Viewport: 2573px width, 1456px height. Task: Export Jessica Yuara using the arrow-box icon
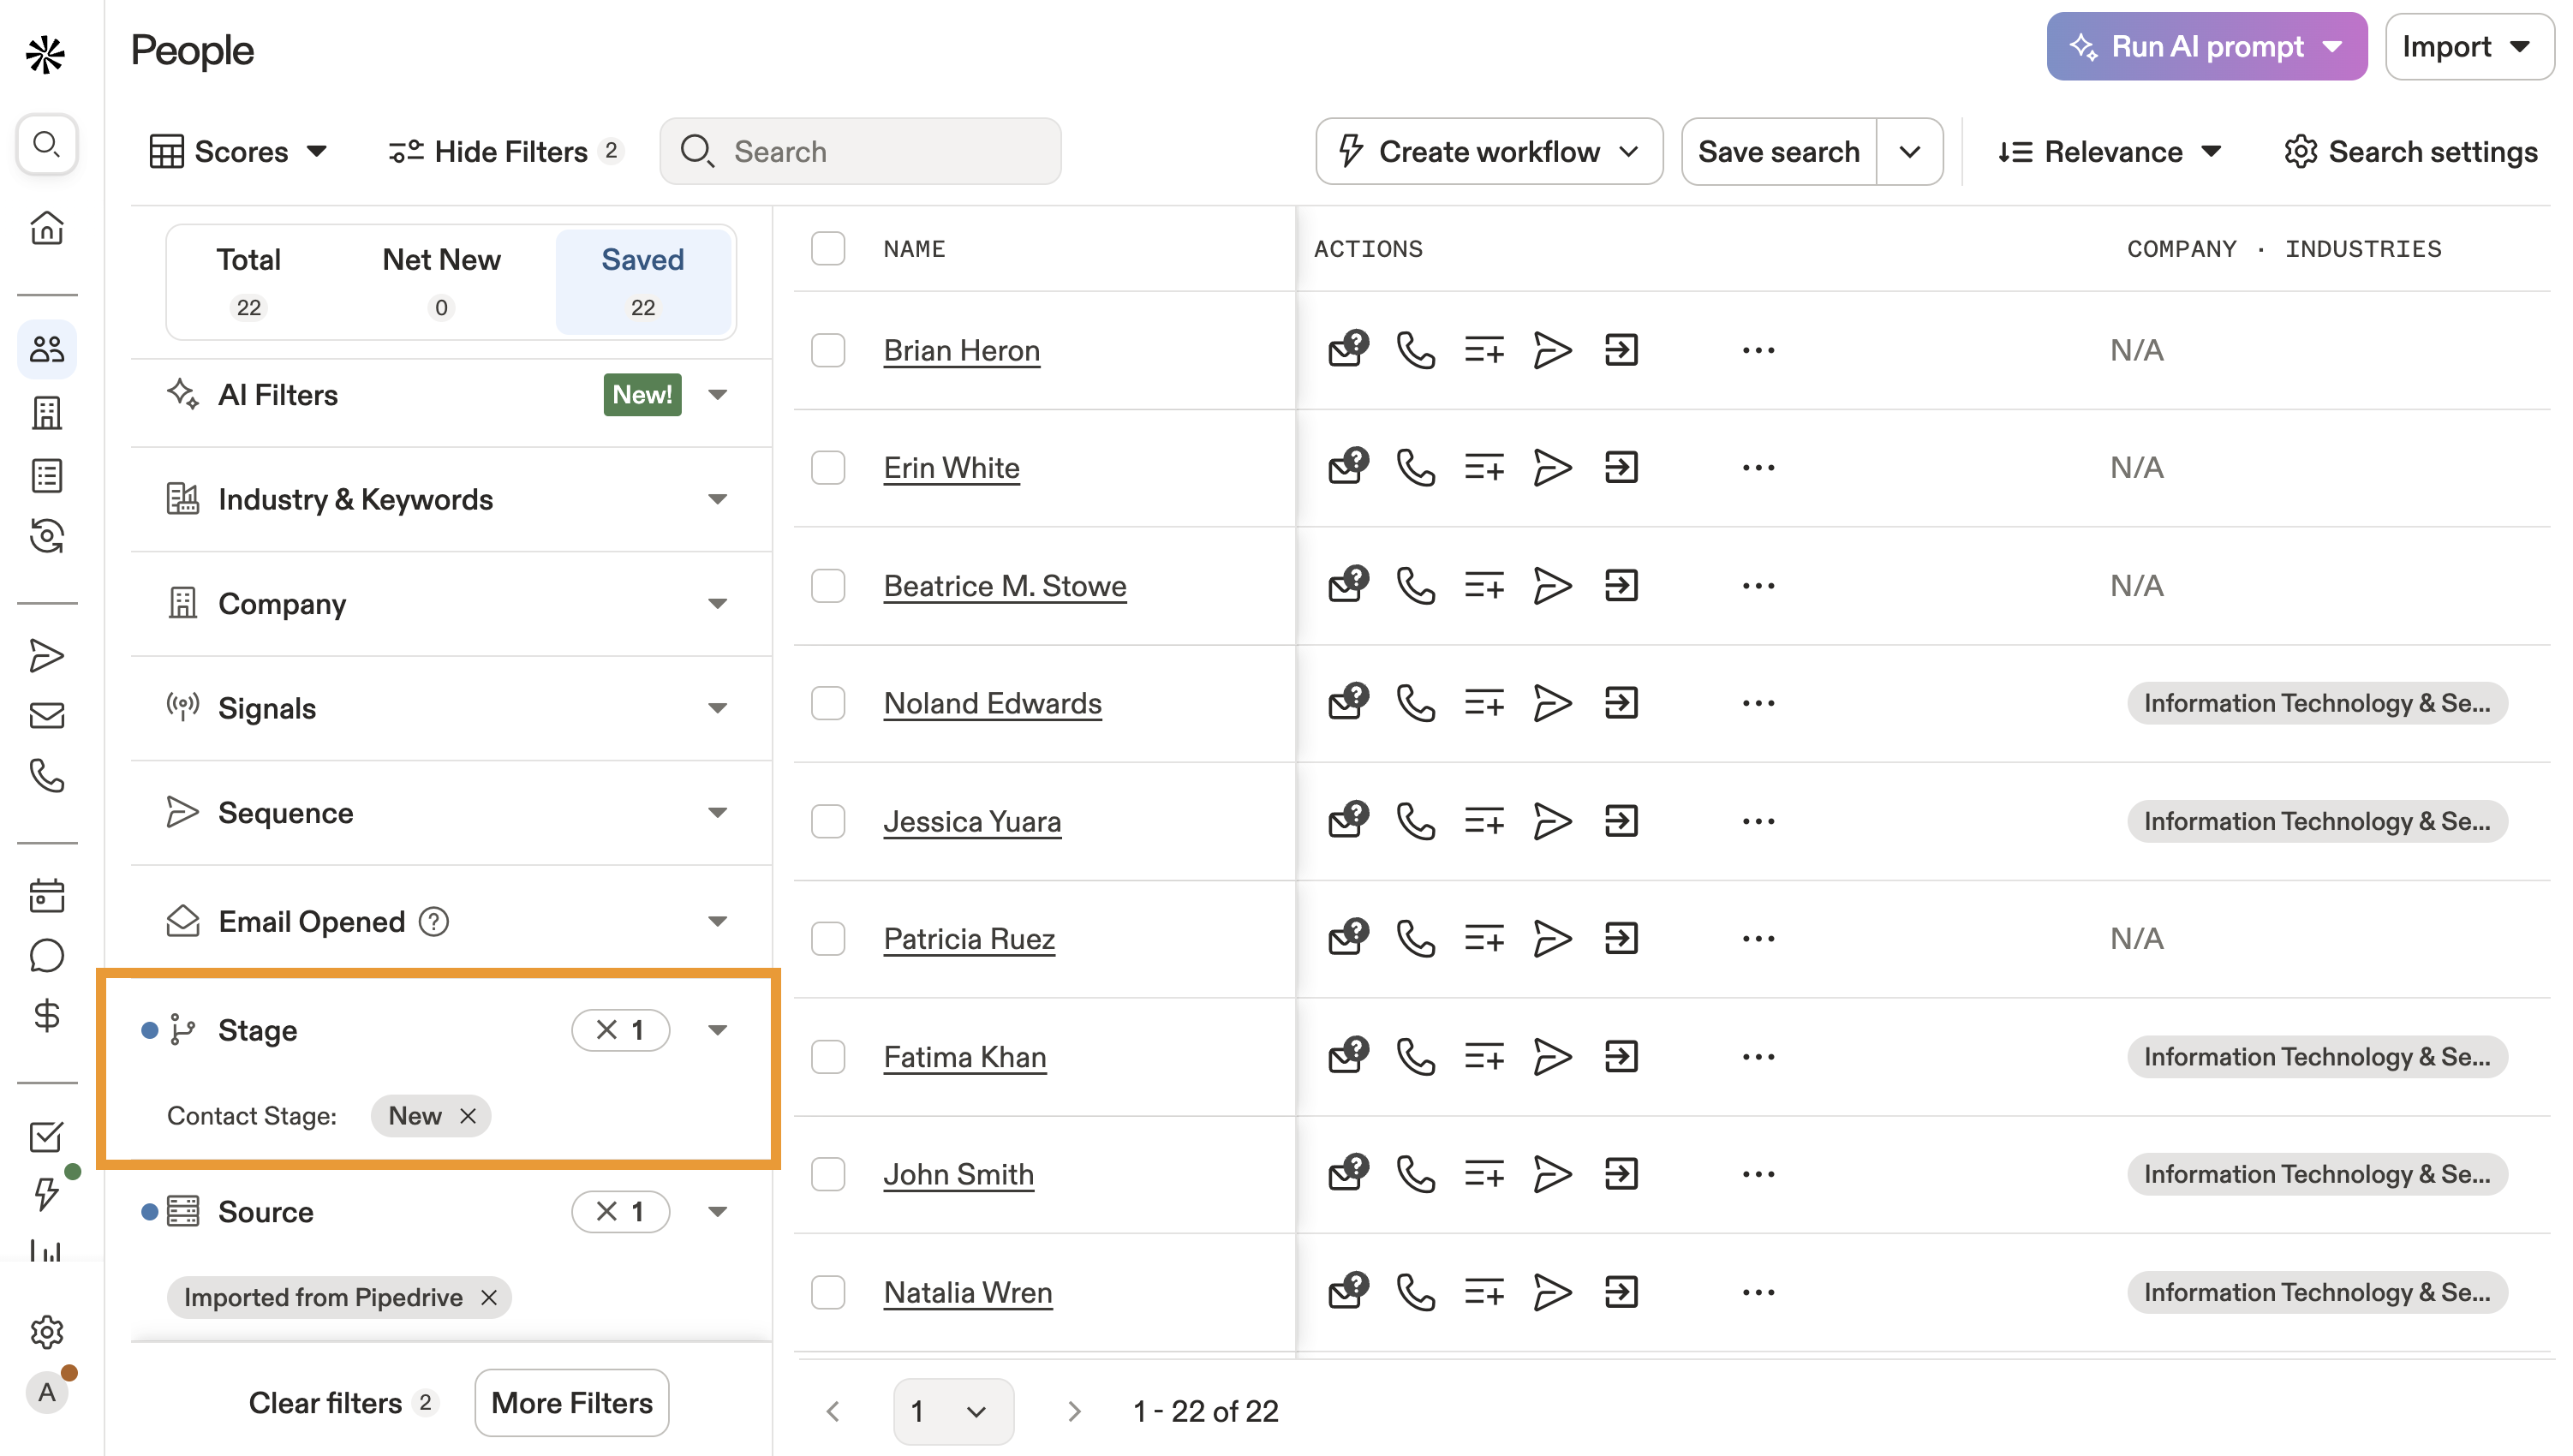[1621, 821]
